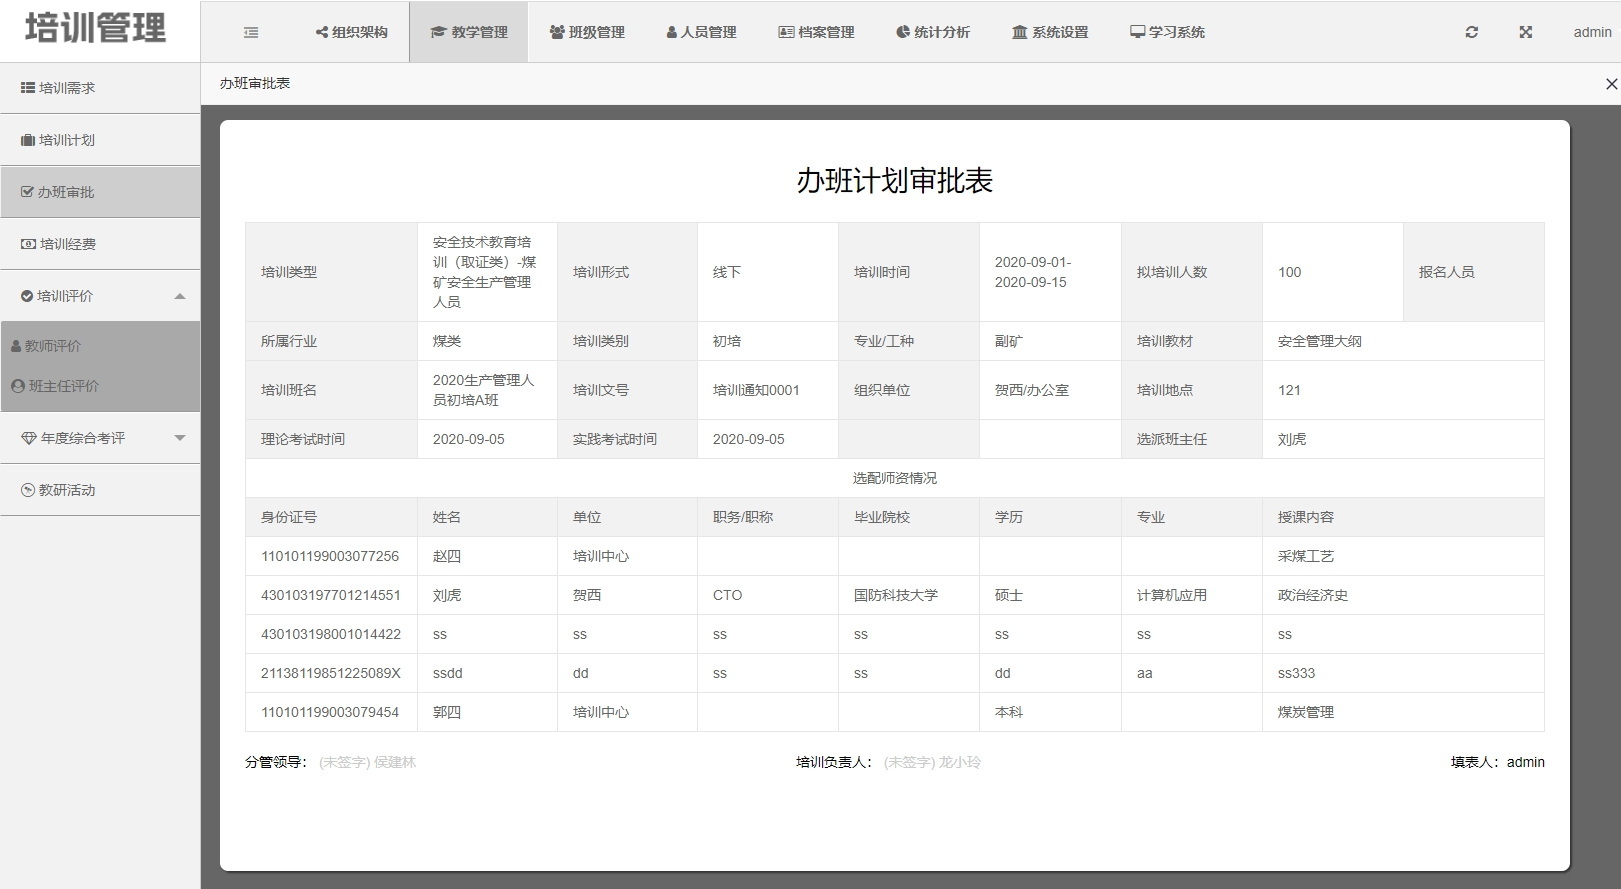Click the sidebar collapse hamburger icon
Viewport: 1621px width, 889px height.
coord(251,32)
